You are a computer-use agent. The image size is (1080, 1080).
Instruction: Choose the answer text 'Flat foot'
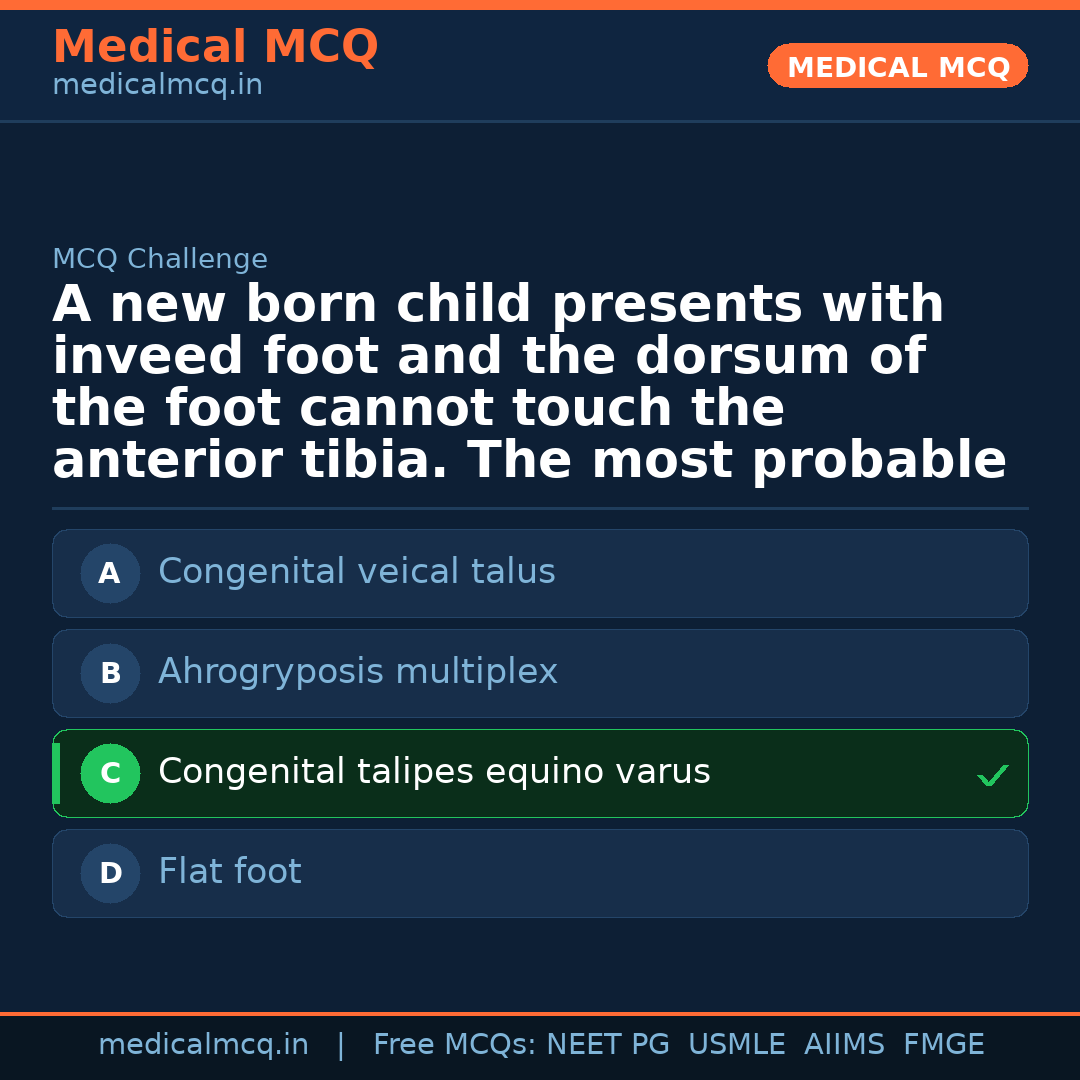pyautogui.click(x=229, y=872)
